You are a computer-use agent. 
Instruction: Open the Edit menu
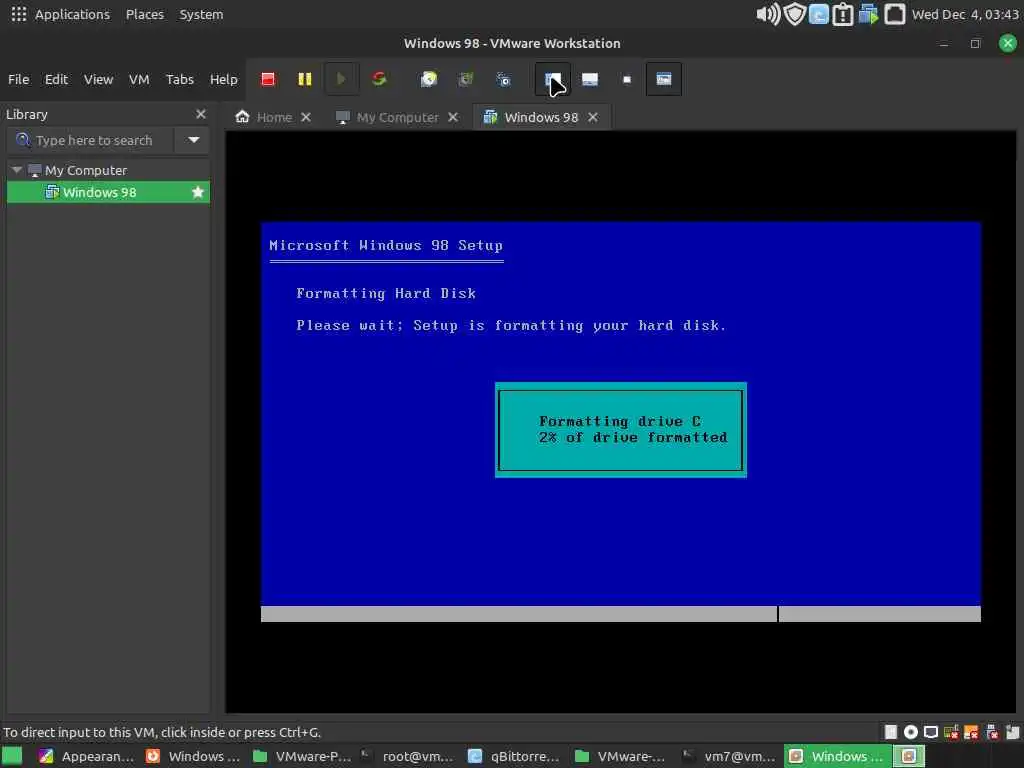pyautogui.click(x=56, y=79)
